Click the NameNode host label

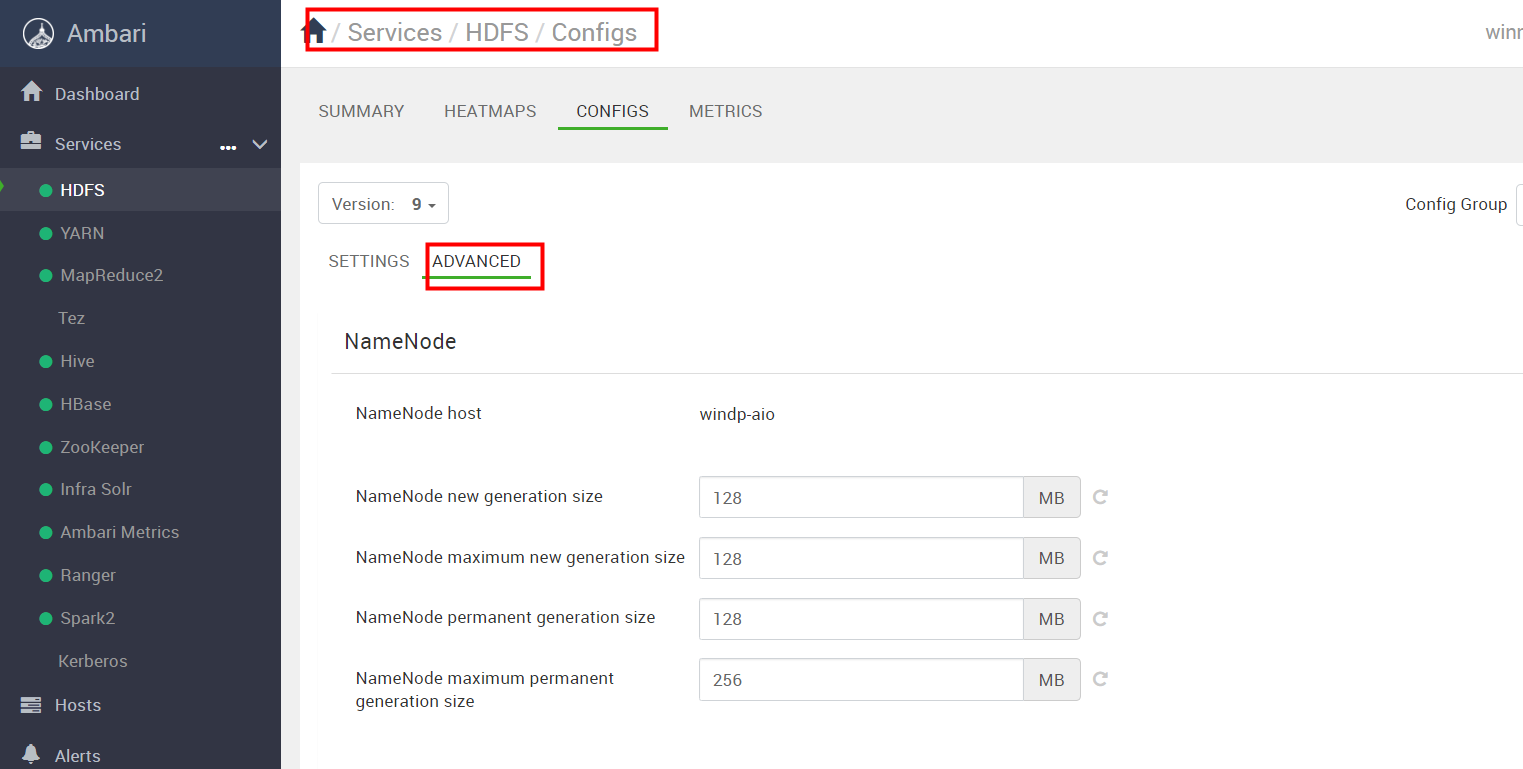[418, 413]
